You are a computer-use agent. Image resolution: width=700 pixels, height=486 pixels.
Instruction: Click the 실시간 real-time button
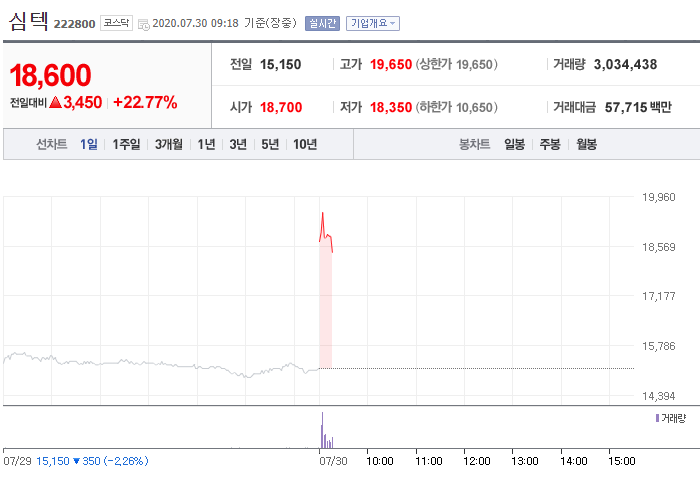point(322,23)
